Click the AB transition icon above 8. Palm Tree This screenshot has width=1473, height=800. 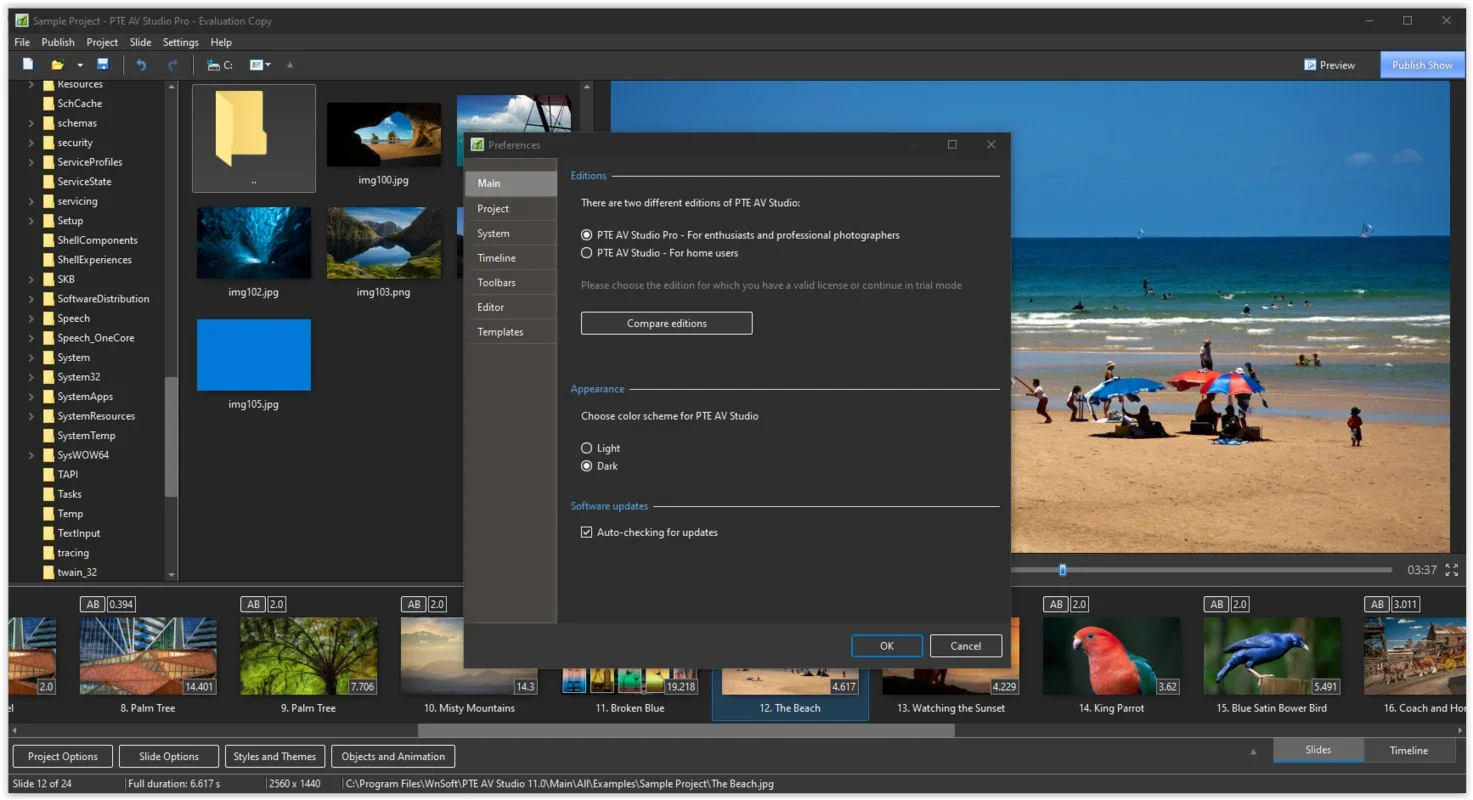click(93, 604)
